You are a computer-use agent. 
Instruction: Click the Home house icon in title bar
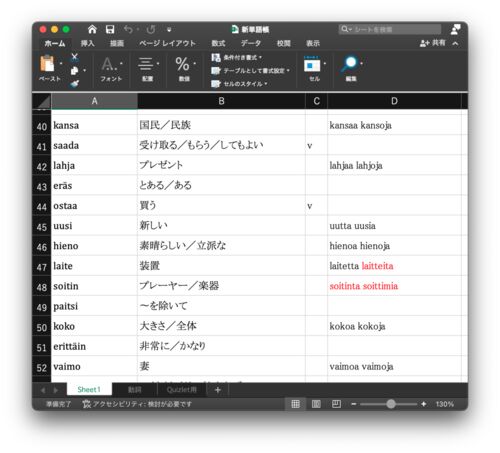[x=92, y=29]
